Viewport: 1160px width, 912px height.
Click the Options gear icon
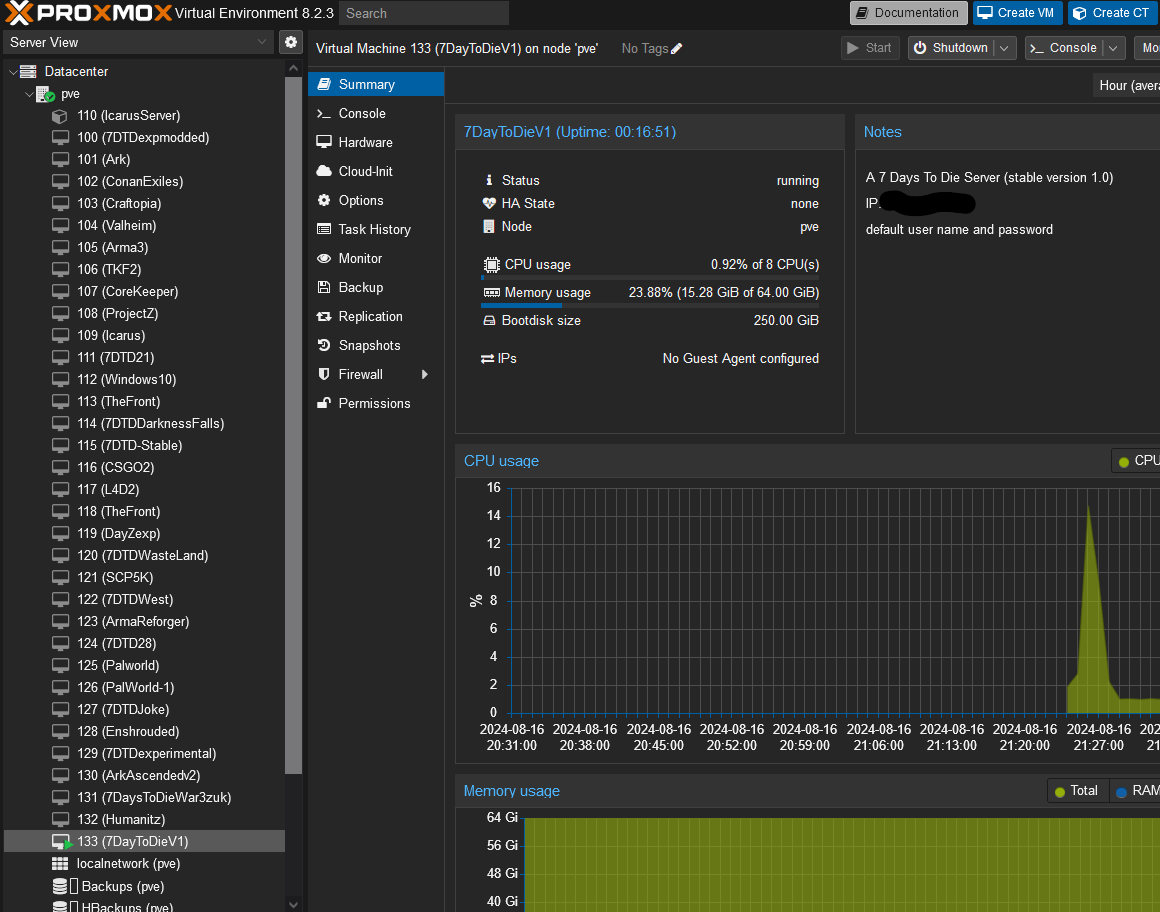click(324, 200)
